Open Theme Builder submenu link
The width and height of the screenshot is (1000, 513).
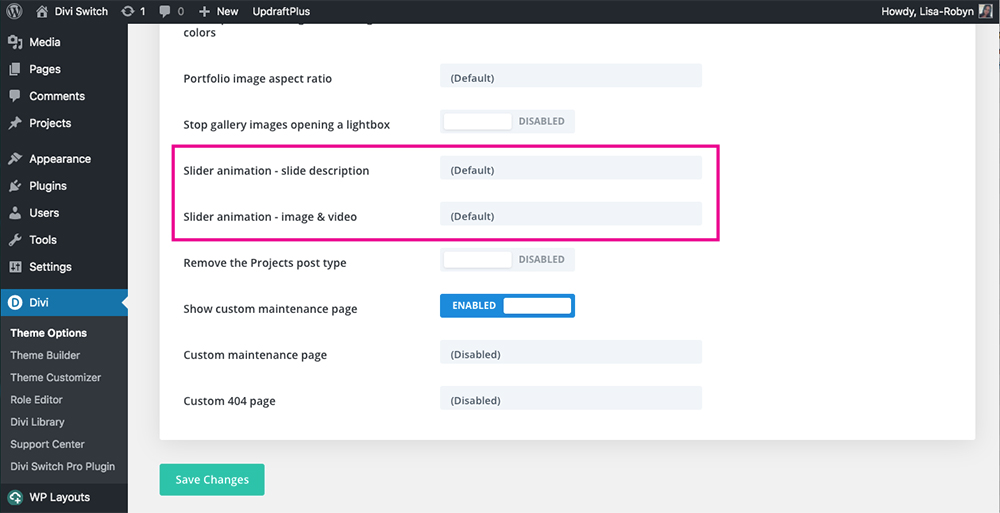(x=45, y=355)
